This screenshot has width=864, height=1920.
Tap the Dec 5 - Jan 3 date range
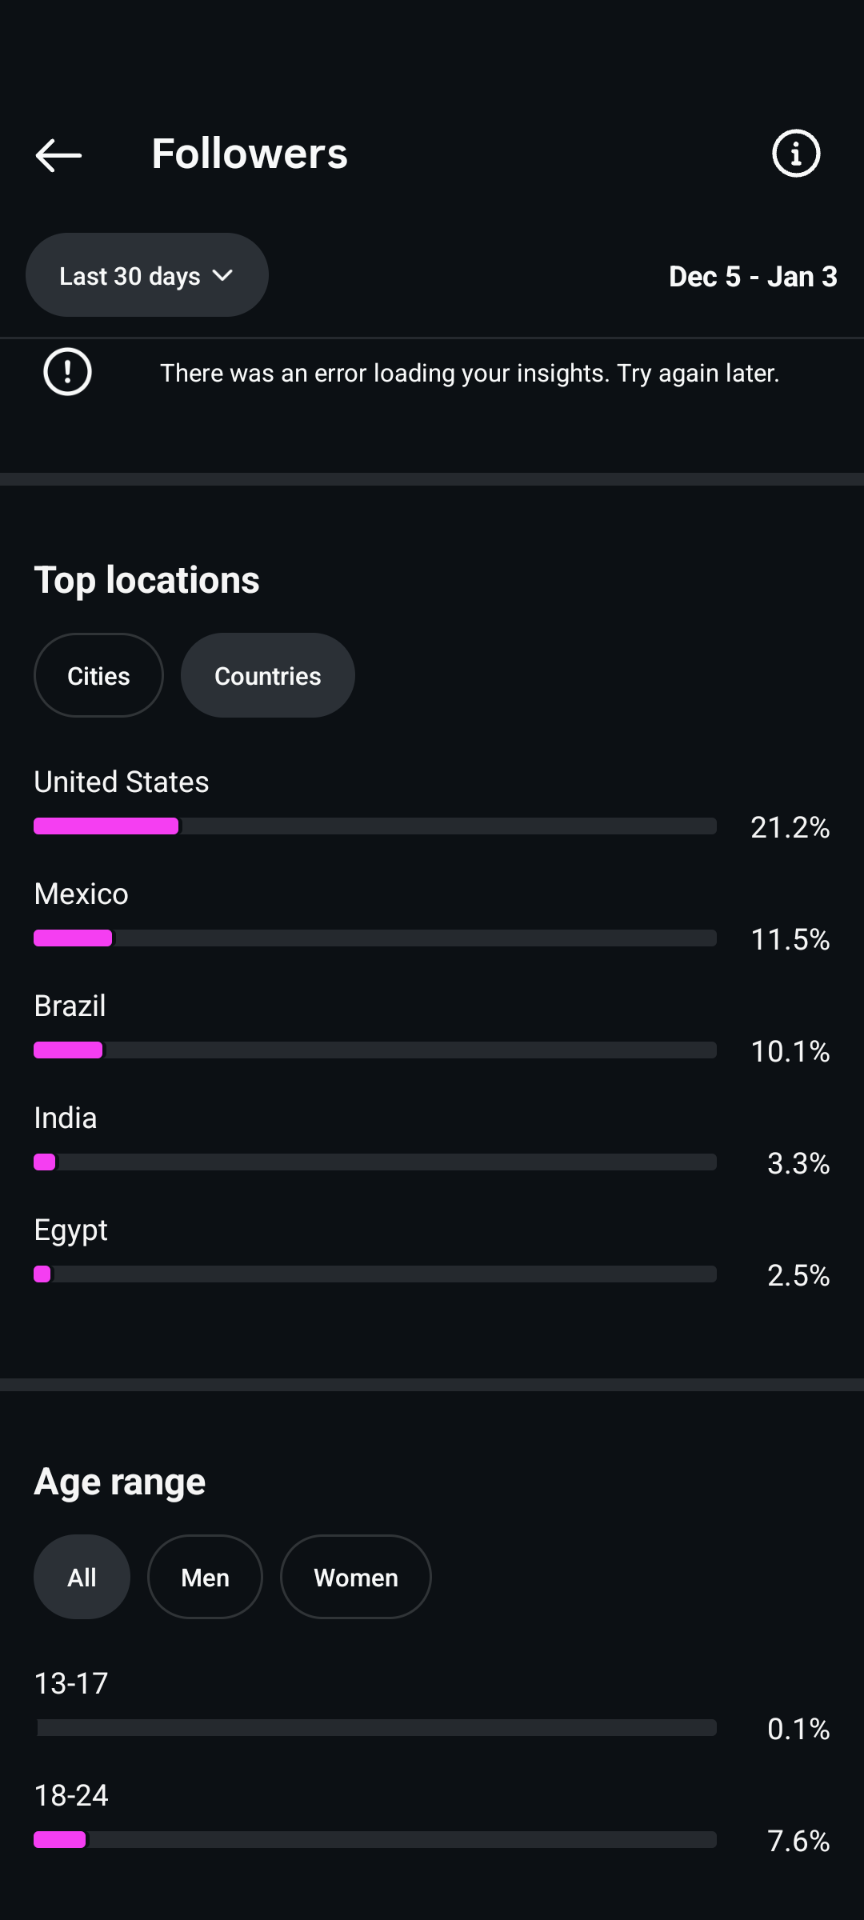tap(752, 276)
